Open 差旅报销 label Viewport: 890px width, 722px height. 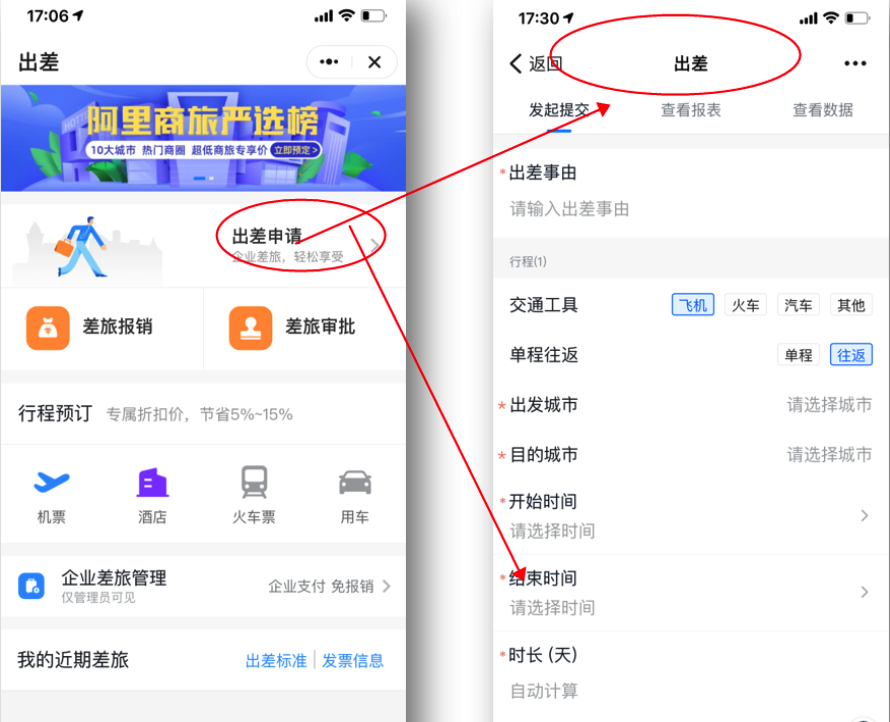tap(117, 326)
